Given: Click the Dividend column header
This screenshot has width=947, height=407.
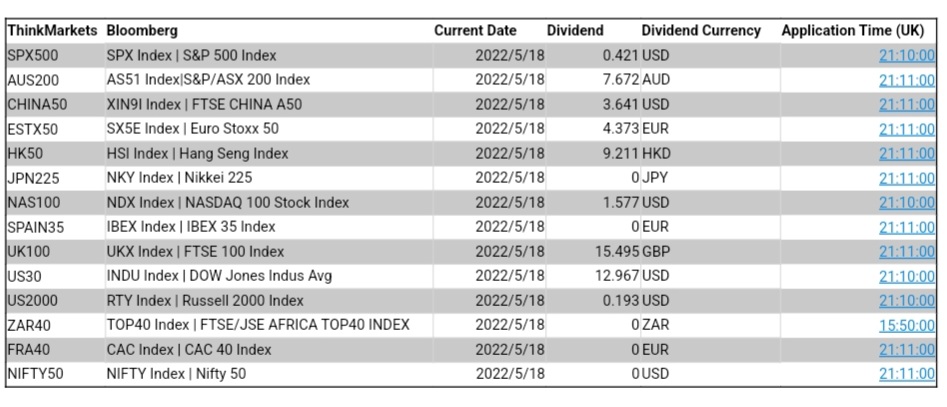Looking at the screenshot, I should [x=575, y=31].
